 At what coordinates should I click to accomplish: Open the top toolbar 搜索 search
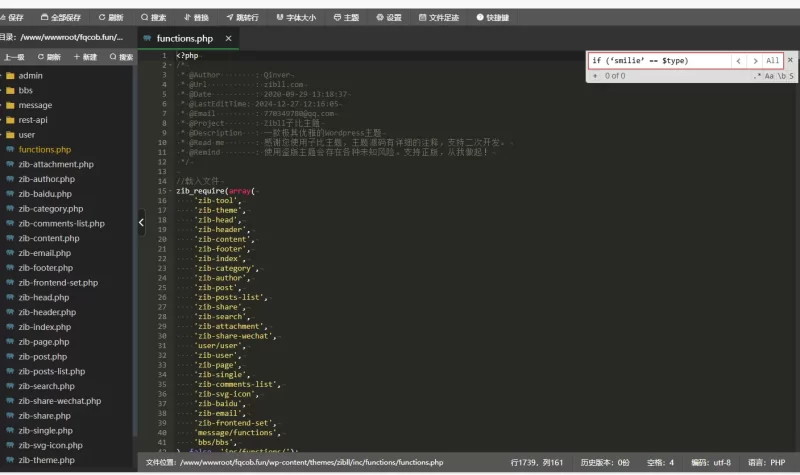[154, 17]
